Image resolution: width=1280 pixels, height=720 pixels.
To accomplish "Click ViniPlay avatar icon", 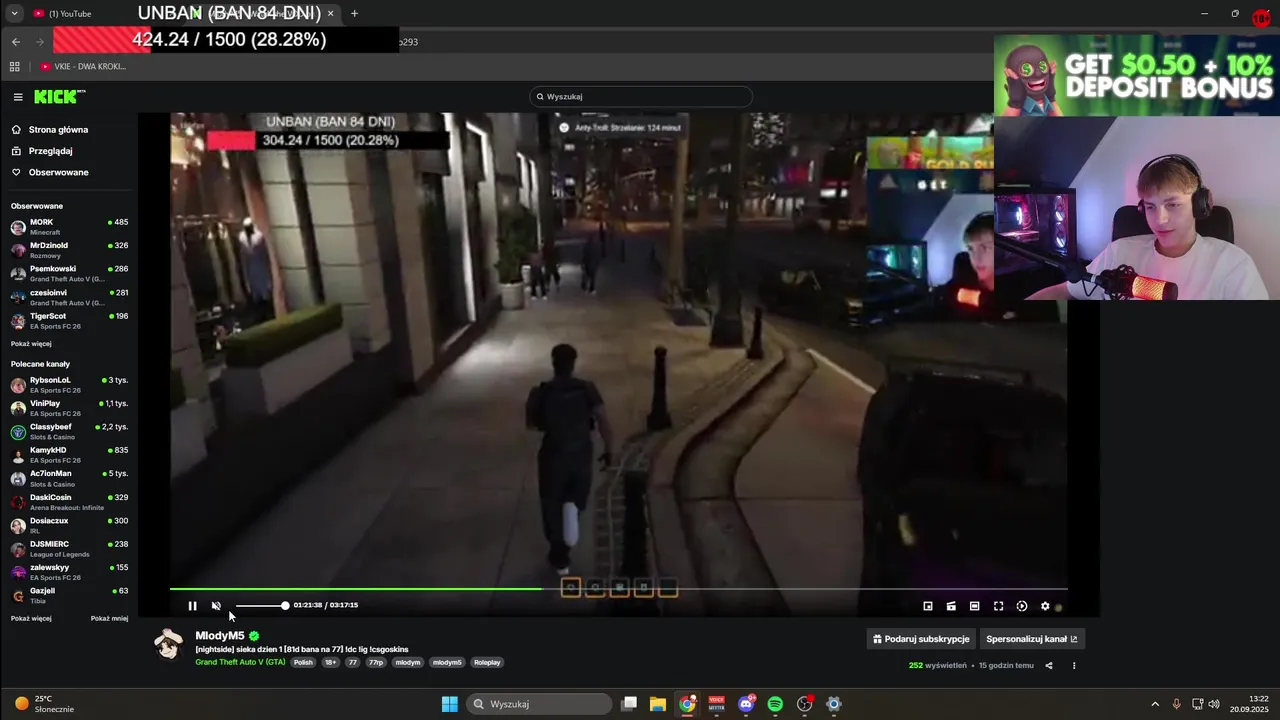I will 18,408.
